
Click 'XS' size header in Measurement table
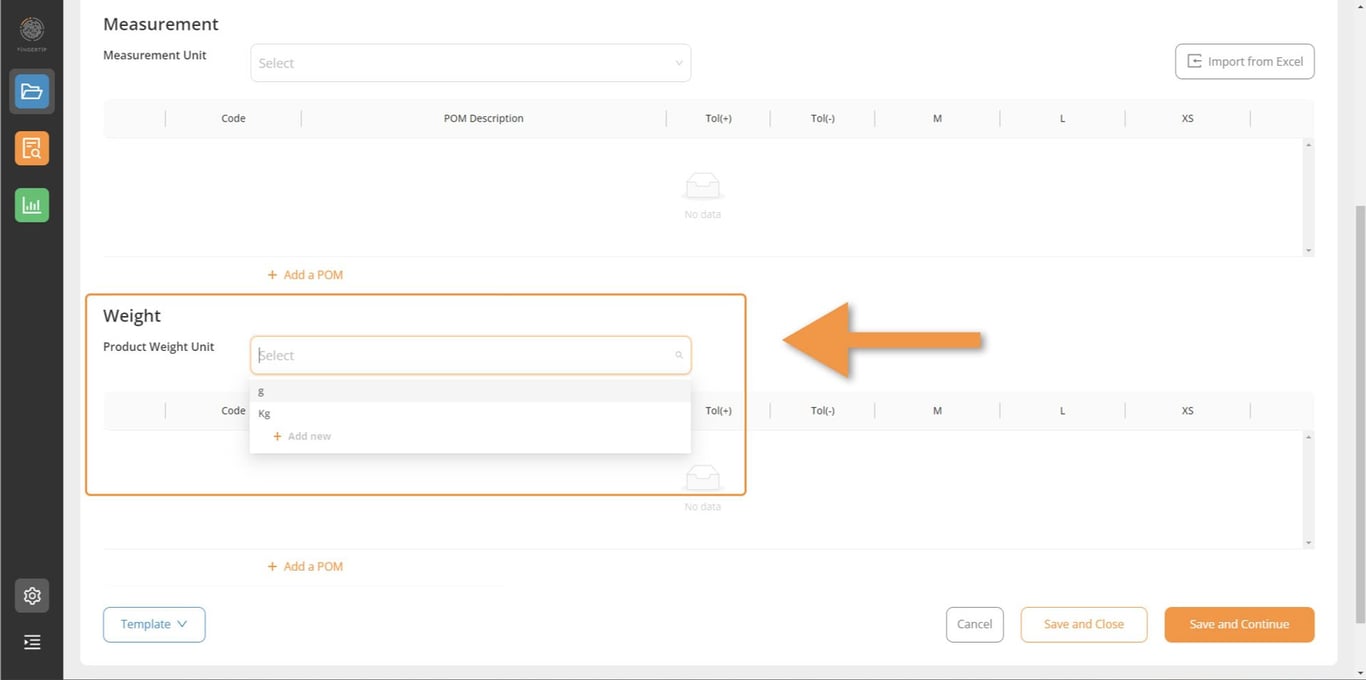point(1187,118)
